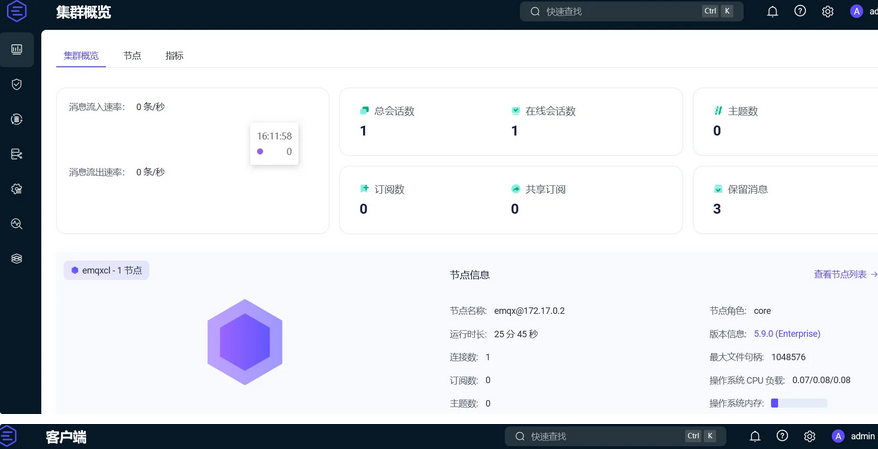Open the stacked layers sidebar icon
The width and height of the screenshot is (878, 449).
pyautogui.click(x=17, y=258)
